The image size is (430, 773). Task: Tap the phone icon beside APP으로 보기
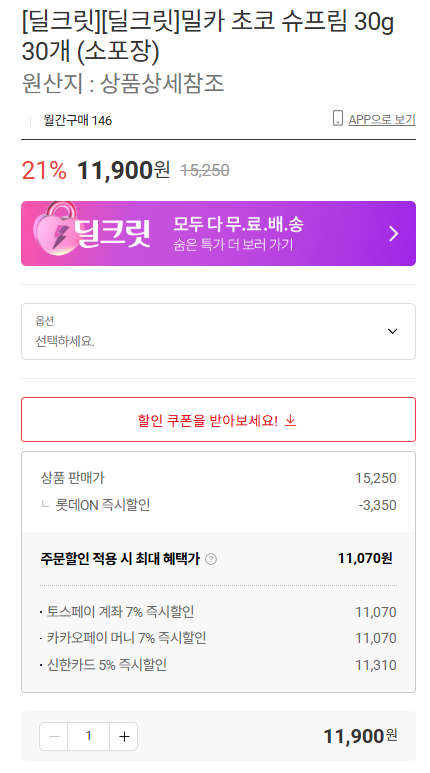click(337, 119)
